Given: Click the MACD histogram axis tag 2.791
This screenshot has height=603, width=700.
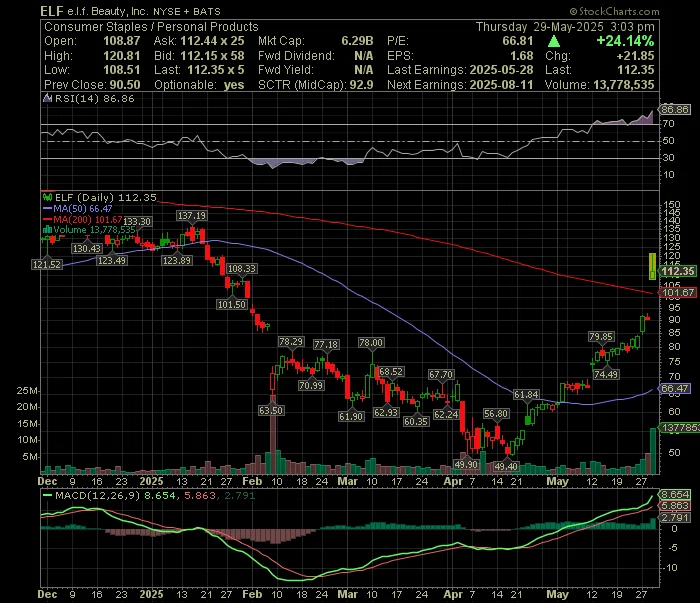Looking at the screenshot, I should tap(675, 518).
